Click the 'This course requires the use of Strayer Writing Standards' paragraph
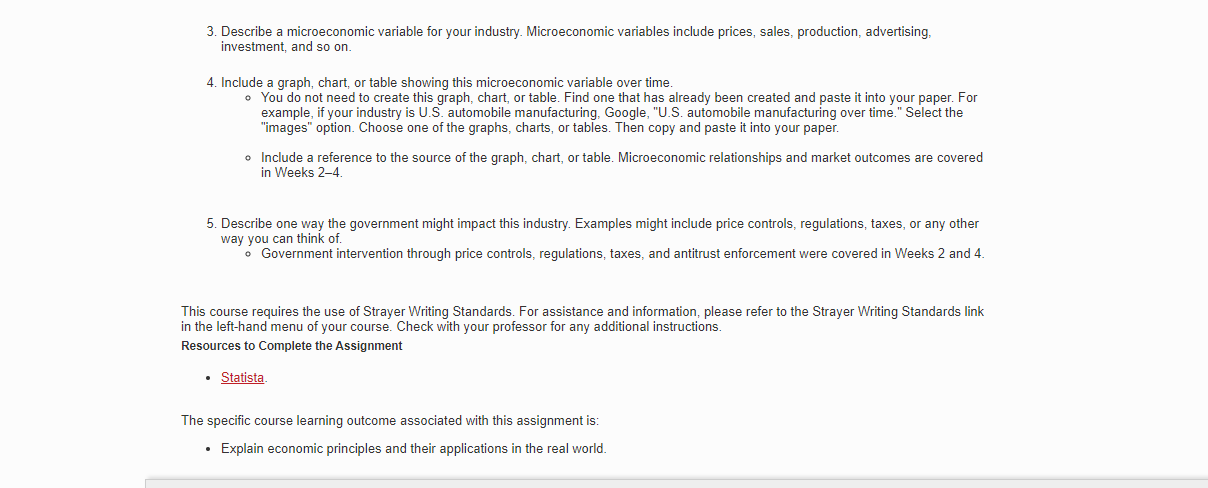 tap(582, 319)
